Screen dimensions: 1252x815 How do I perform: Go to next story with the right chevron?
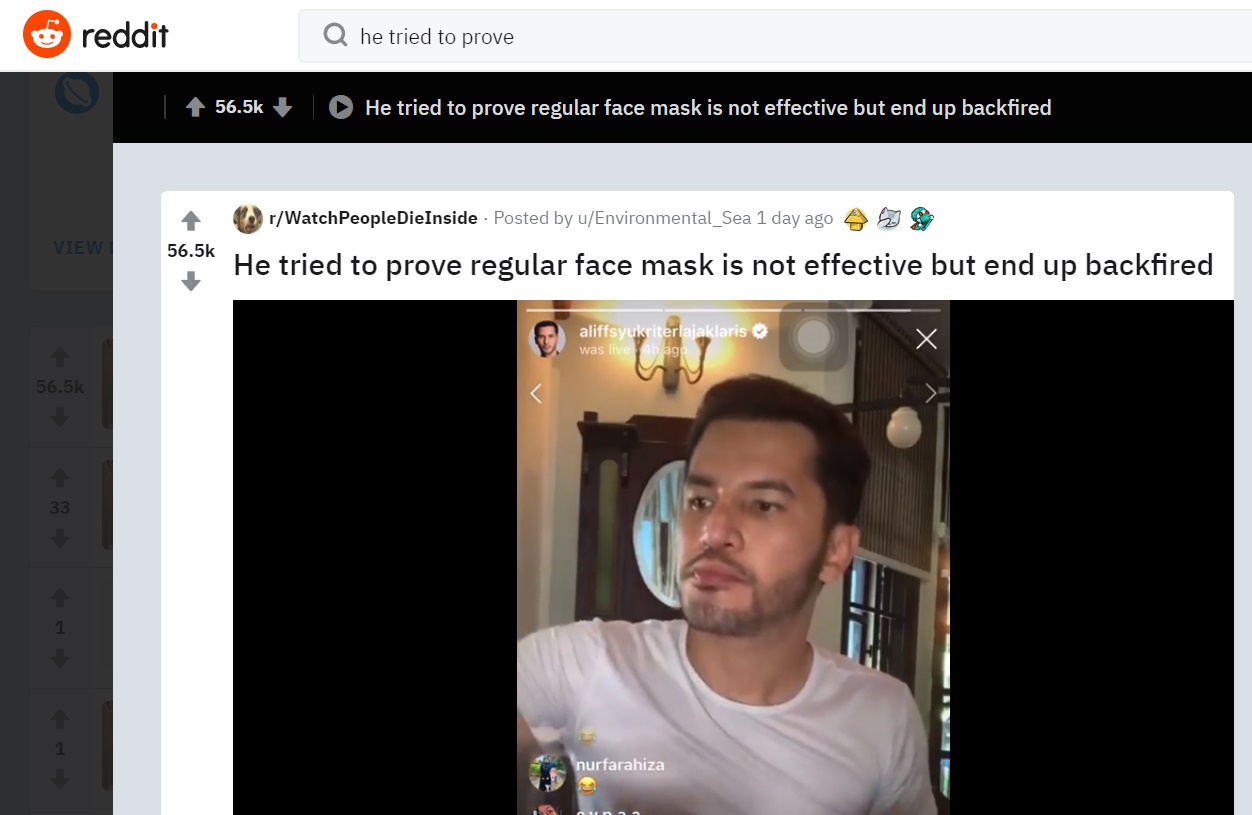[x=931, y=394]
